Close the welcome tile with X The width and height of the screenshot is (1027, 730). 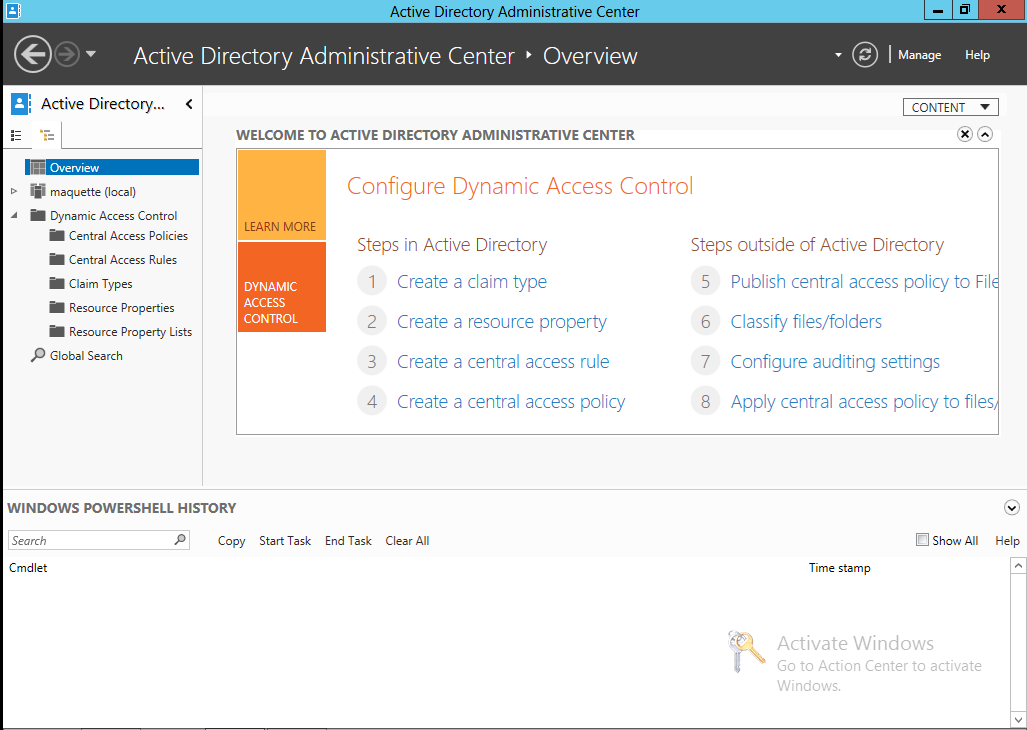[965, 134]
